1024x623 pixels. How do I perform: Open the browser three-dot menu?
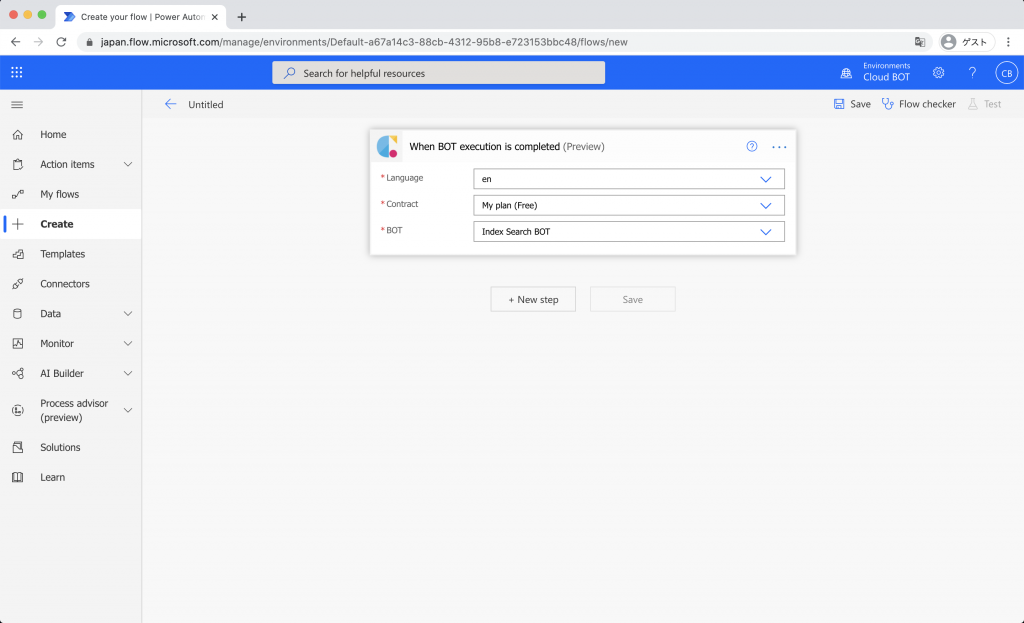coord(1008,42)
